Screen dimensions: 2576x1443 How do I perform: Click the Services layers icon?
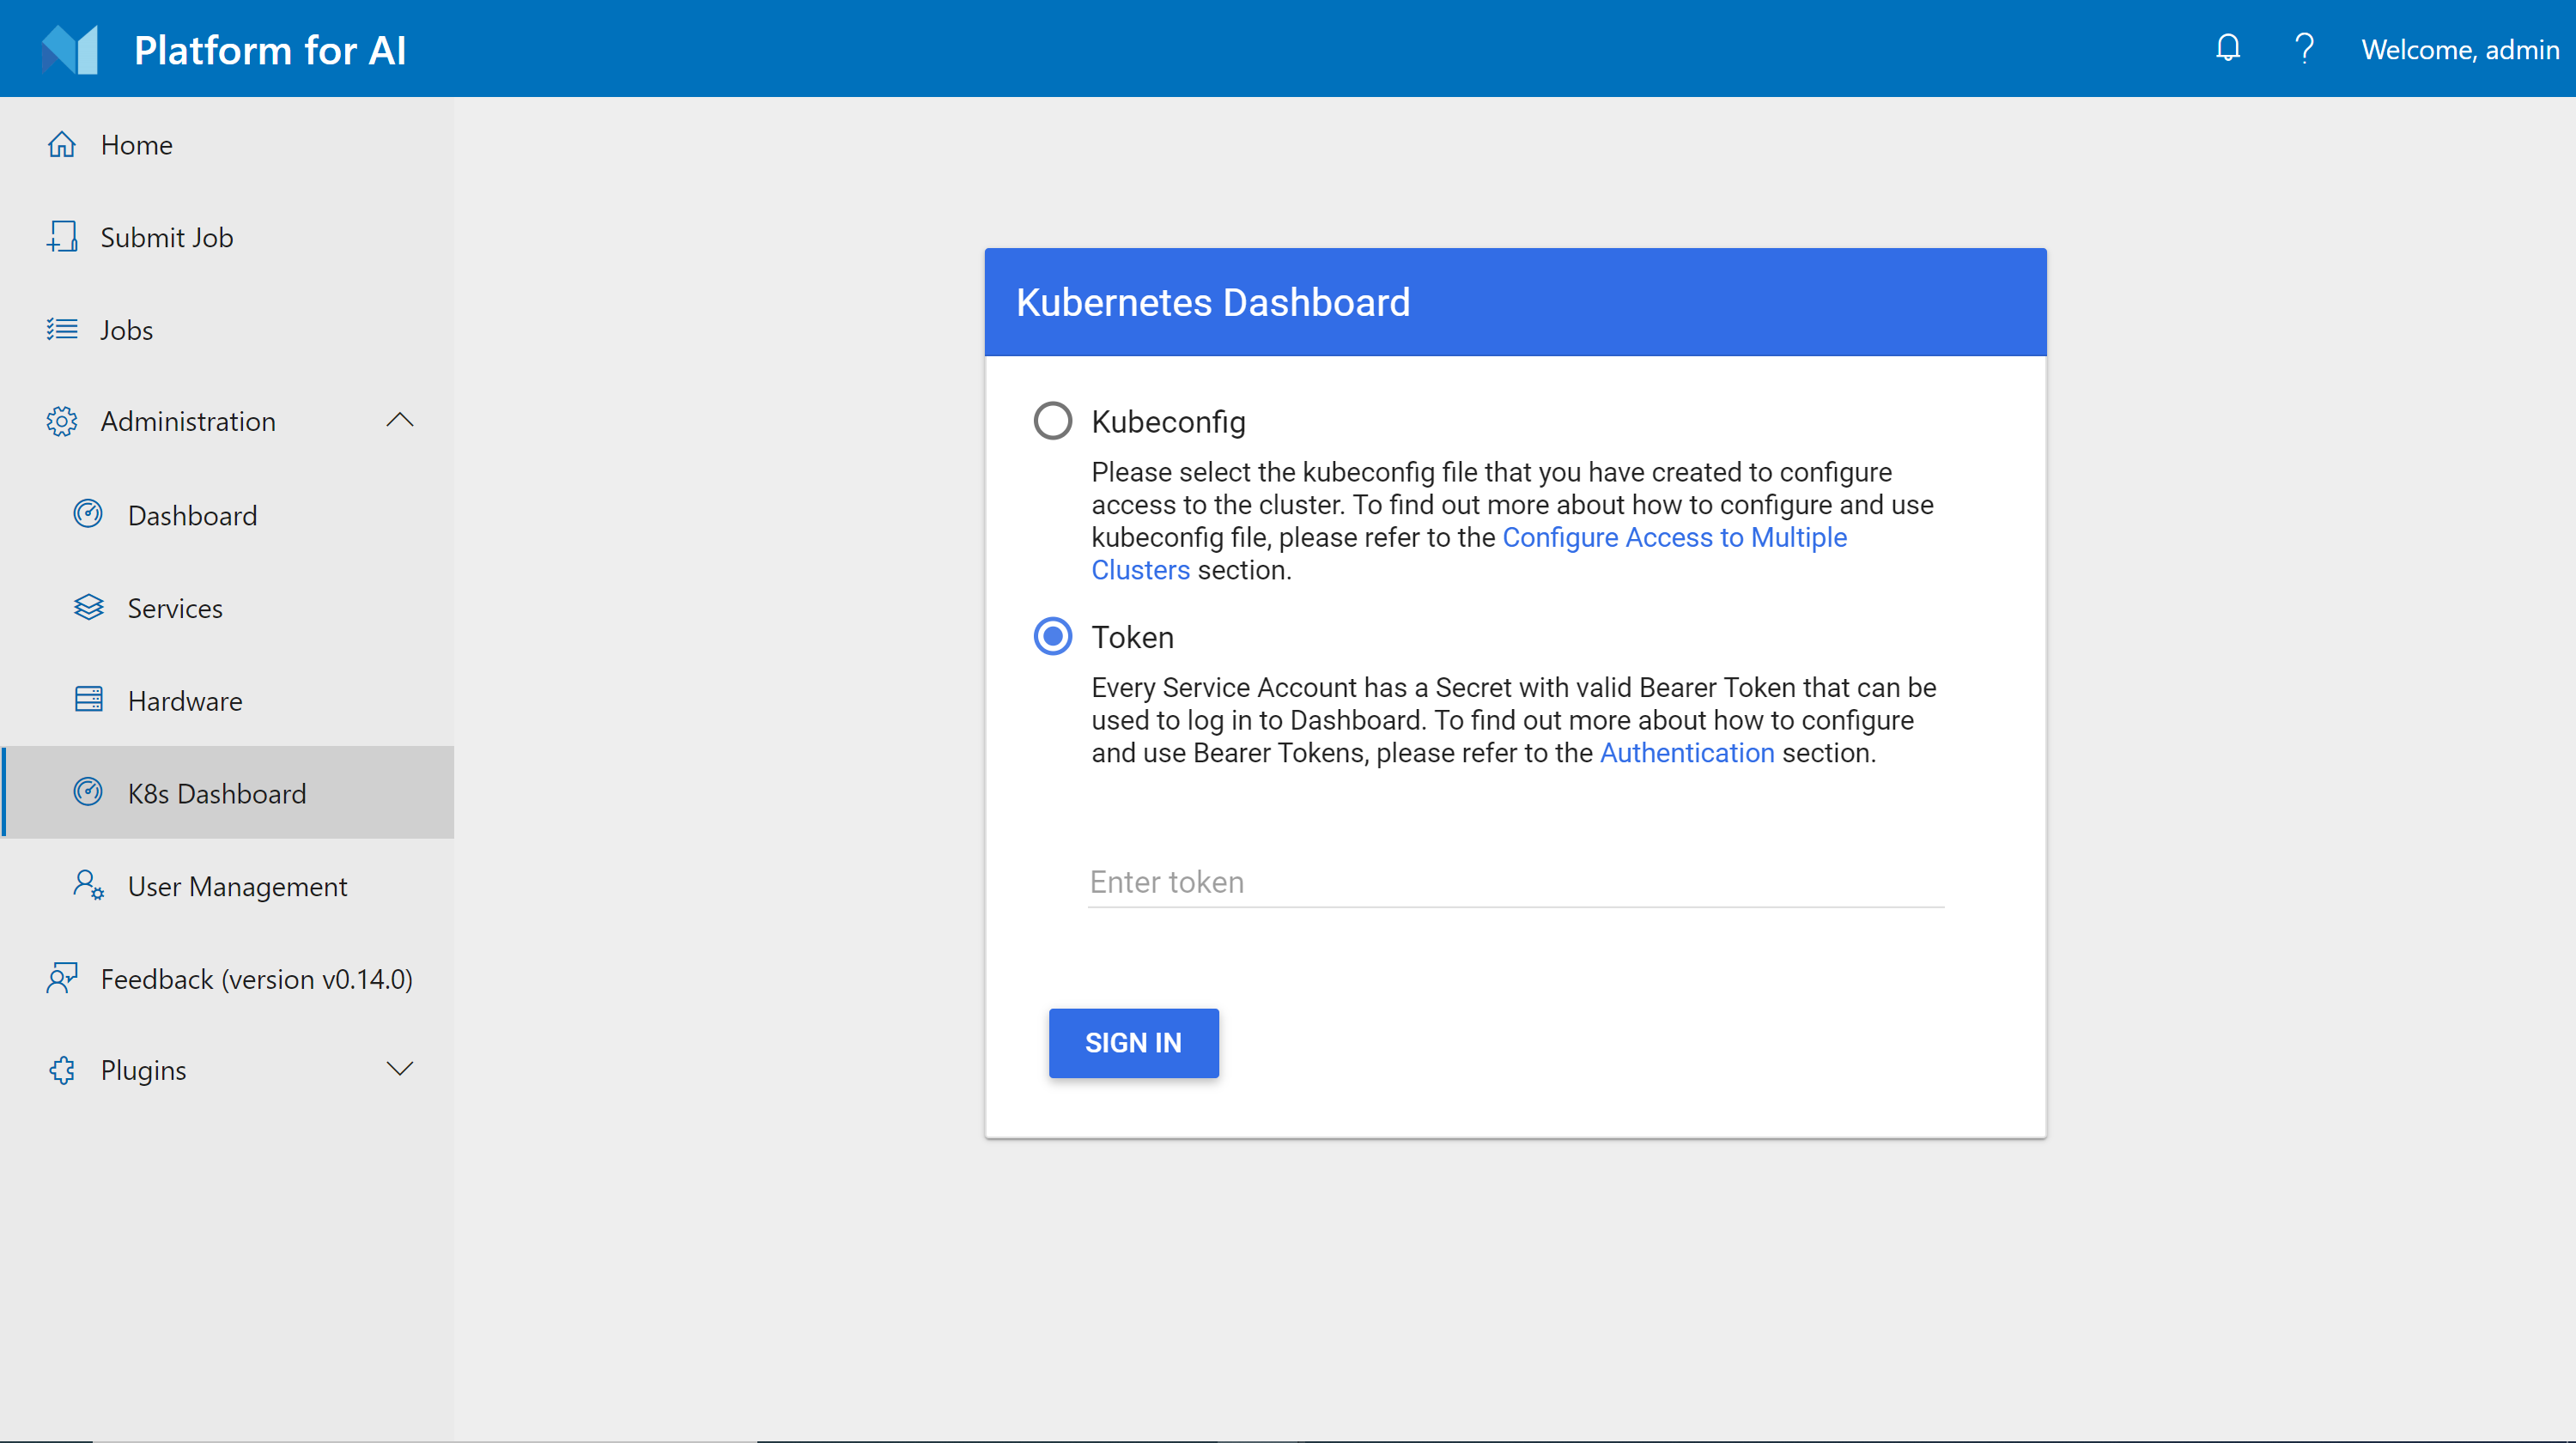click(89, 607)
